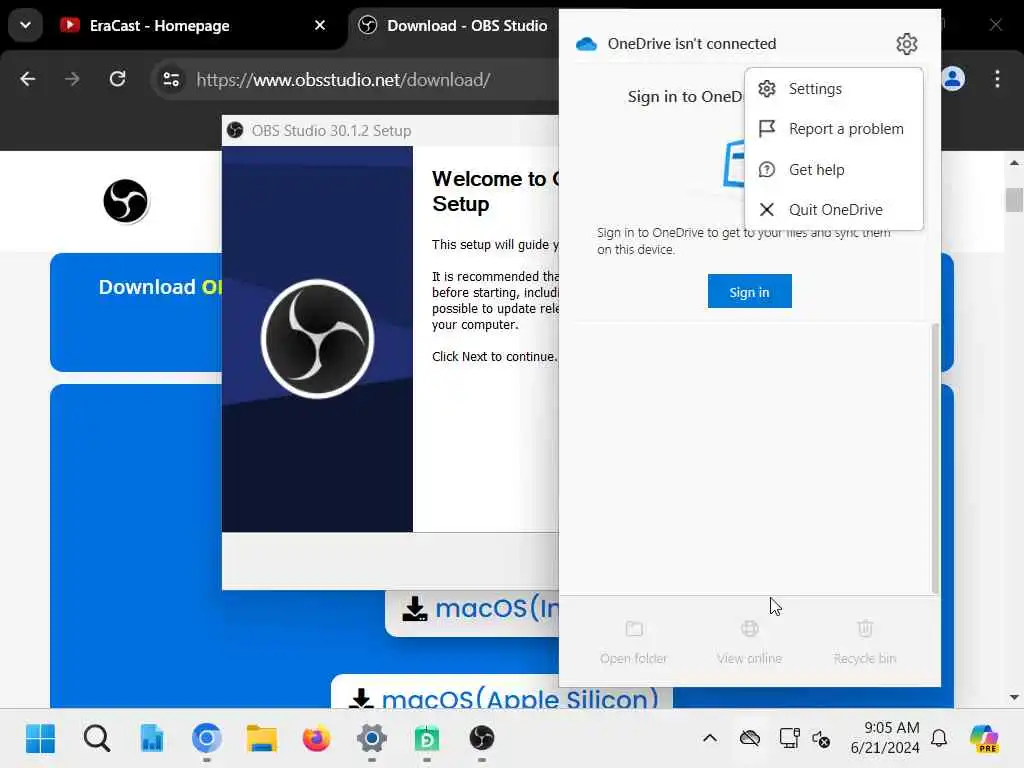Screen dimensions: 1024x768
Task: Open the browser tab search dropdown
Action: click(25, 25)
